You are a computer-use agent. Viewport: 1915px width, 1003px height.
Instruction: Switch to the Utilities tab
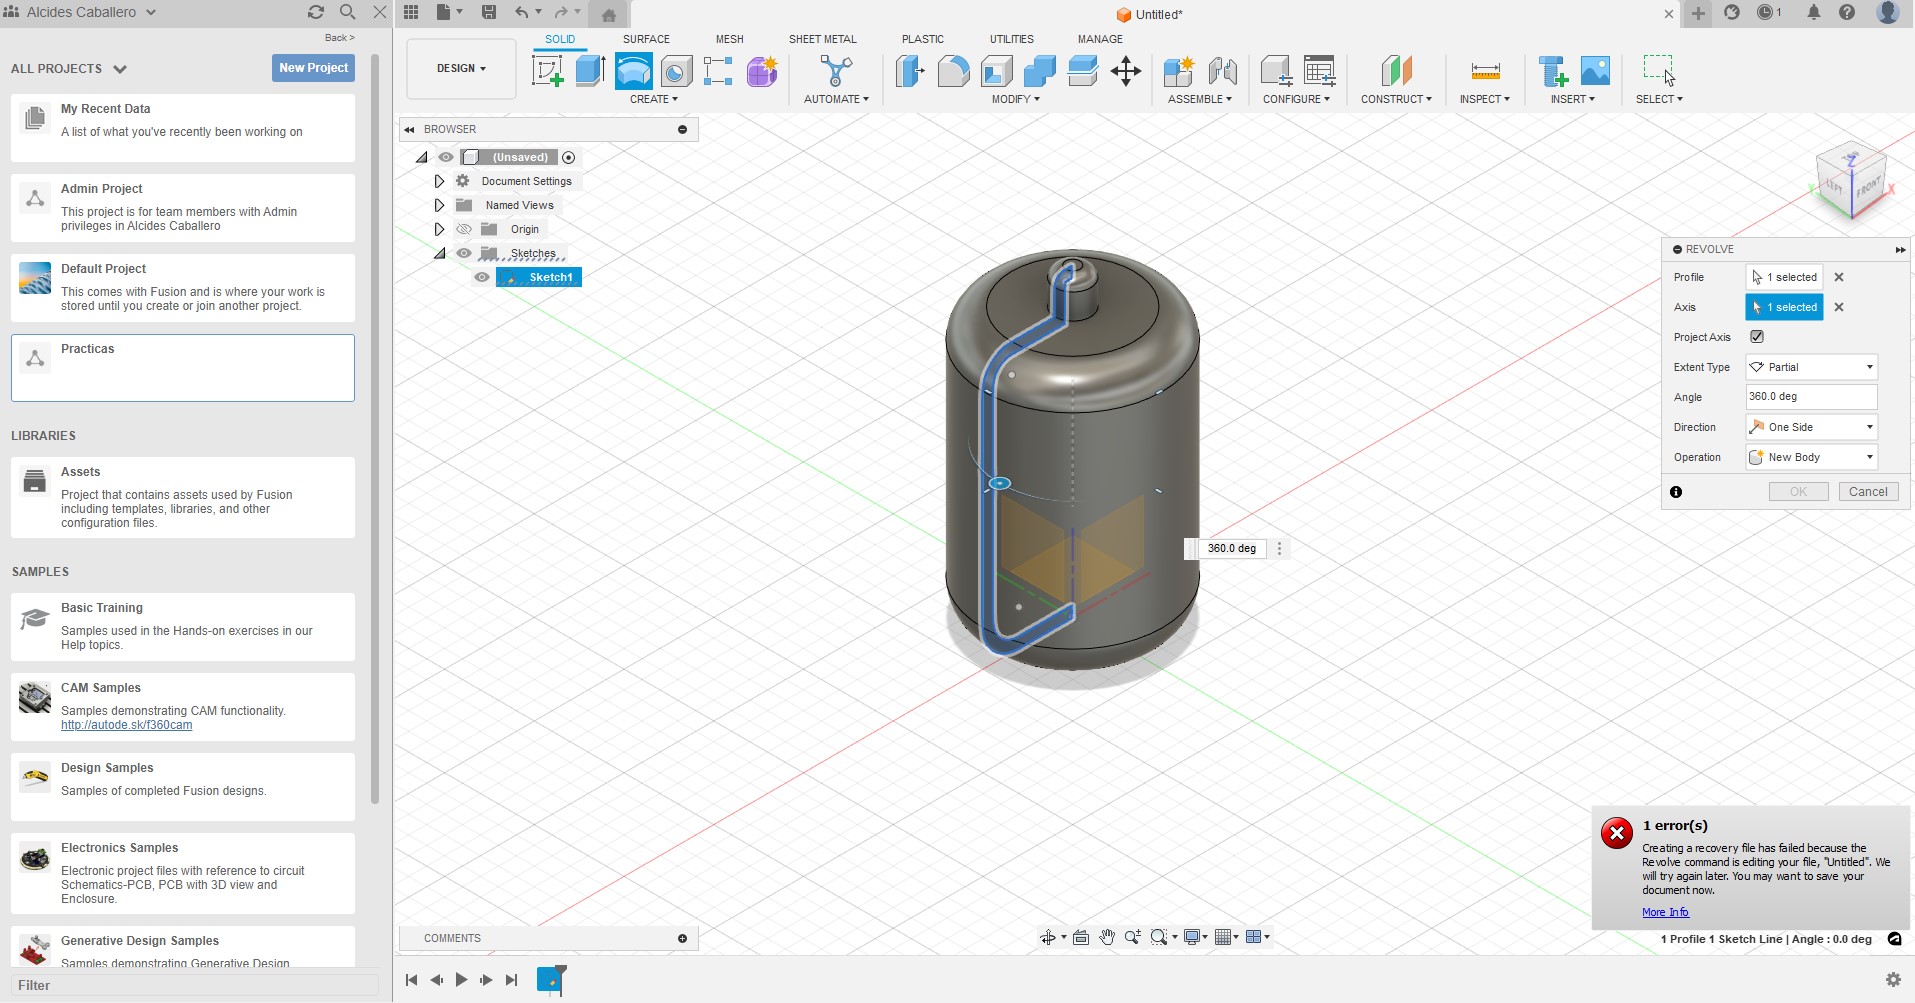(x=1011, y=39)
